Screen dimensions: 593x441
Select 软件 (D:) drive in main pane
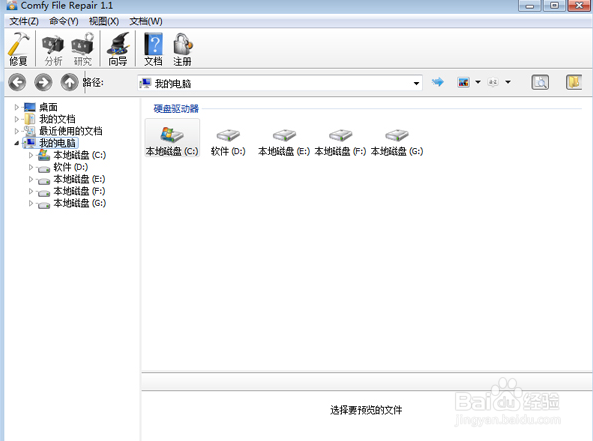click(228, 142)
